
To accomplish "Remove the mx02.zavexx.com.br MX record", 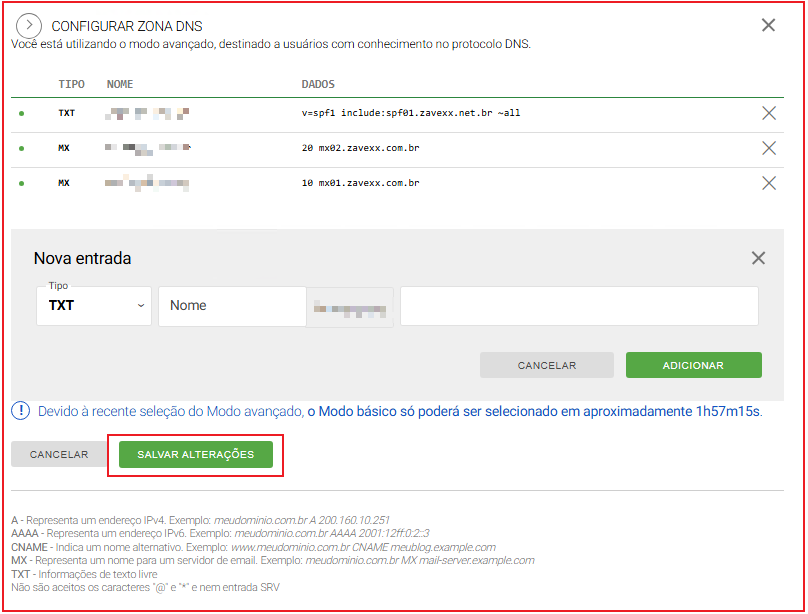I will click(x=768, y=148).
